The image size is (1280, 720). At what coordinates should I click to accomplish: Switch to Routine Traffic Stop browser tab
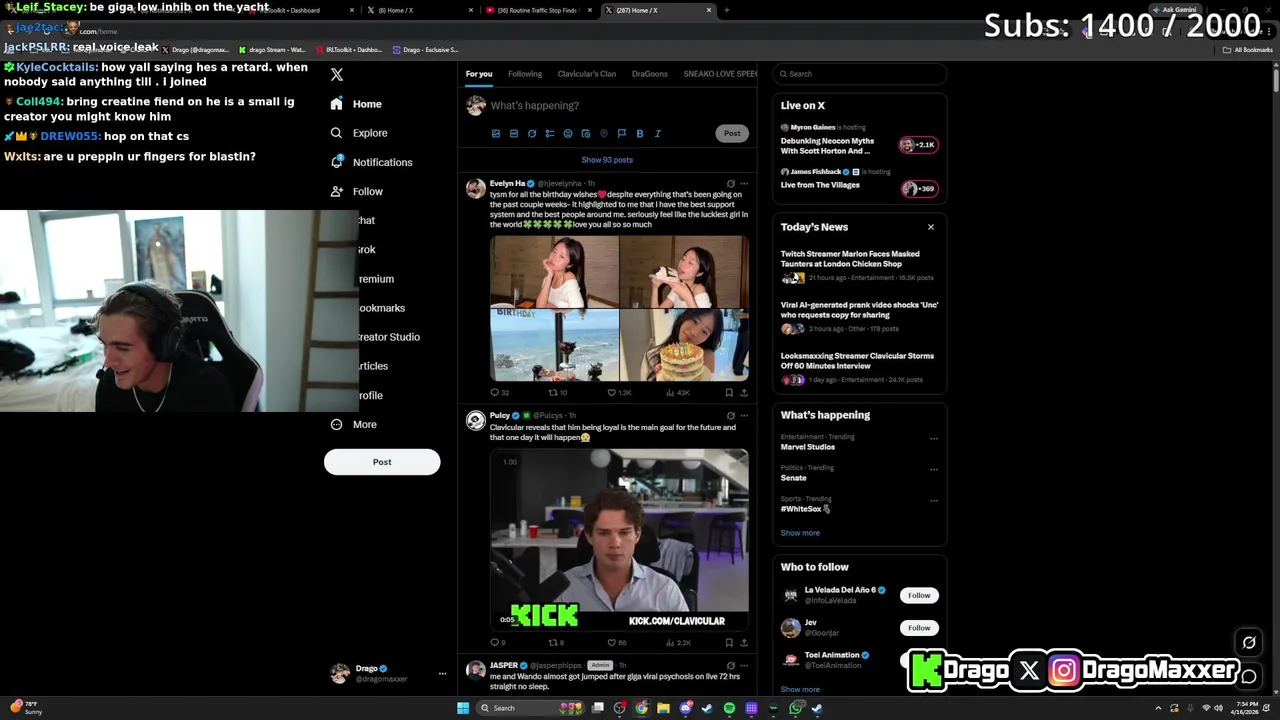[x=536, y=10]
